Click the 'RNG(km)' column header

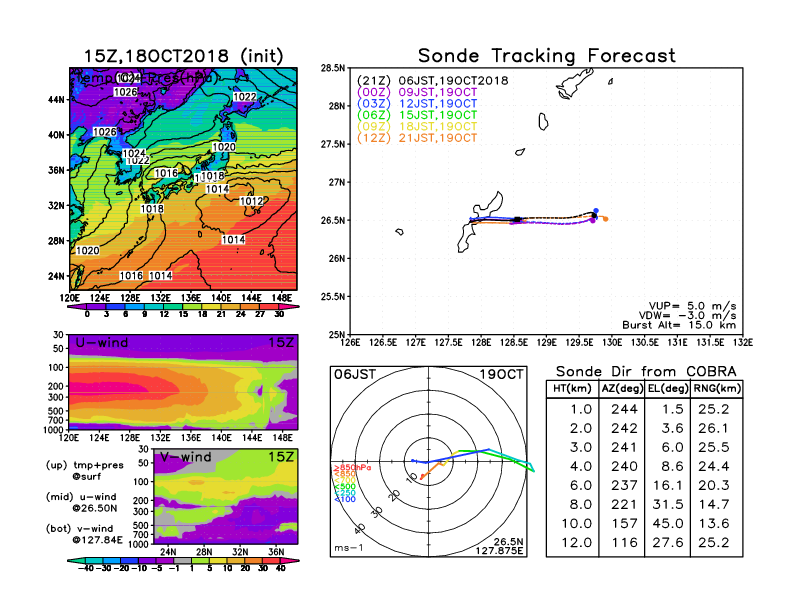[x=717, y=388]
